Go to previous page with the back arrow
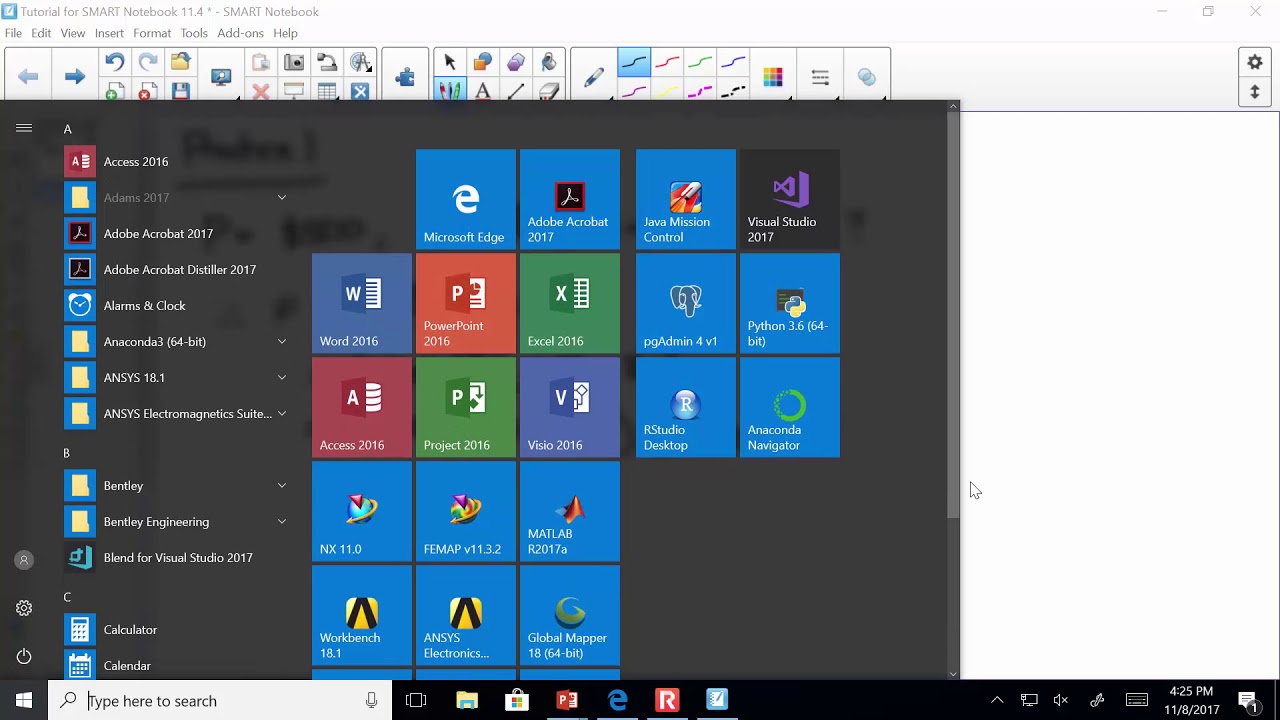This screenshot has height=720, width=1280. (28, 76)
